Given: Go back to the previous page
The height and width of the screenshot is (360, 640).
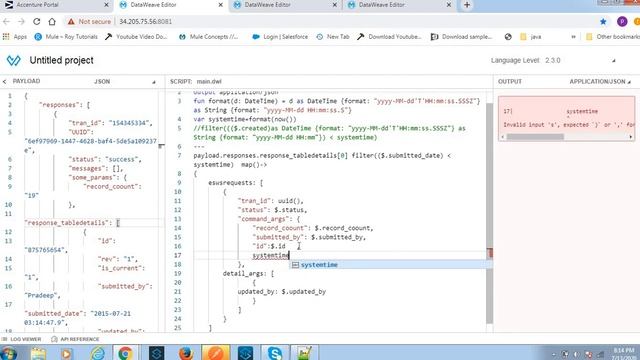Looking at the screenshot, I should [7, 22].
